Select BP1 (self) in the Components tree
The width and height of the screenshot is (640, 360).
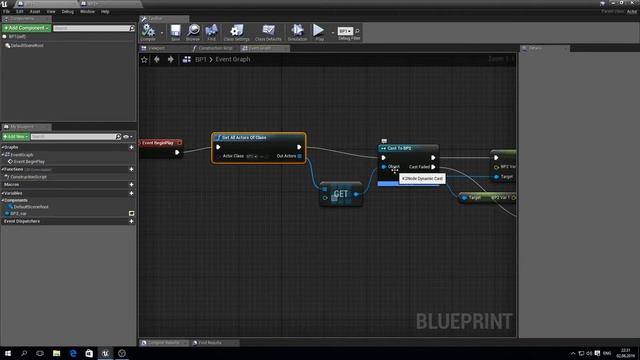[17, 37]
